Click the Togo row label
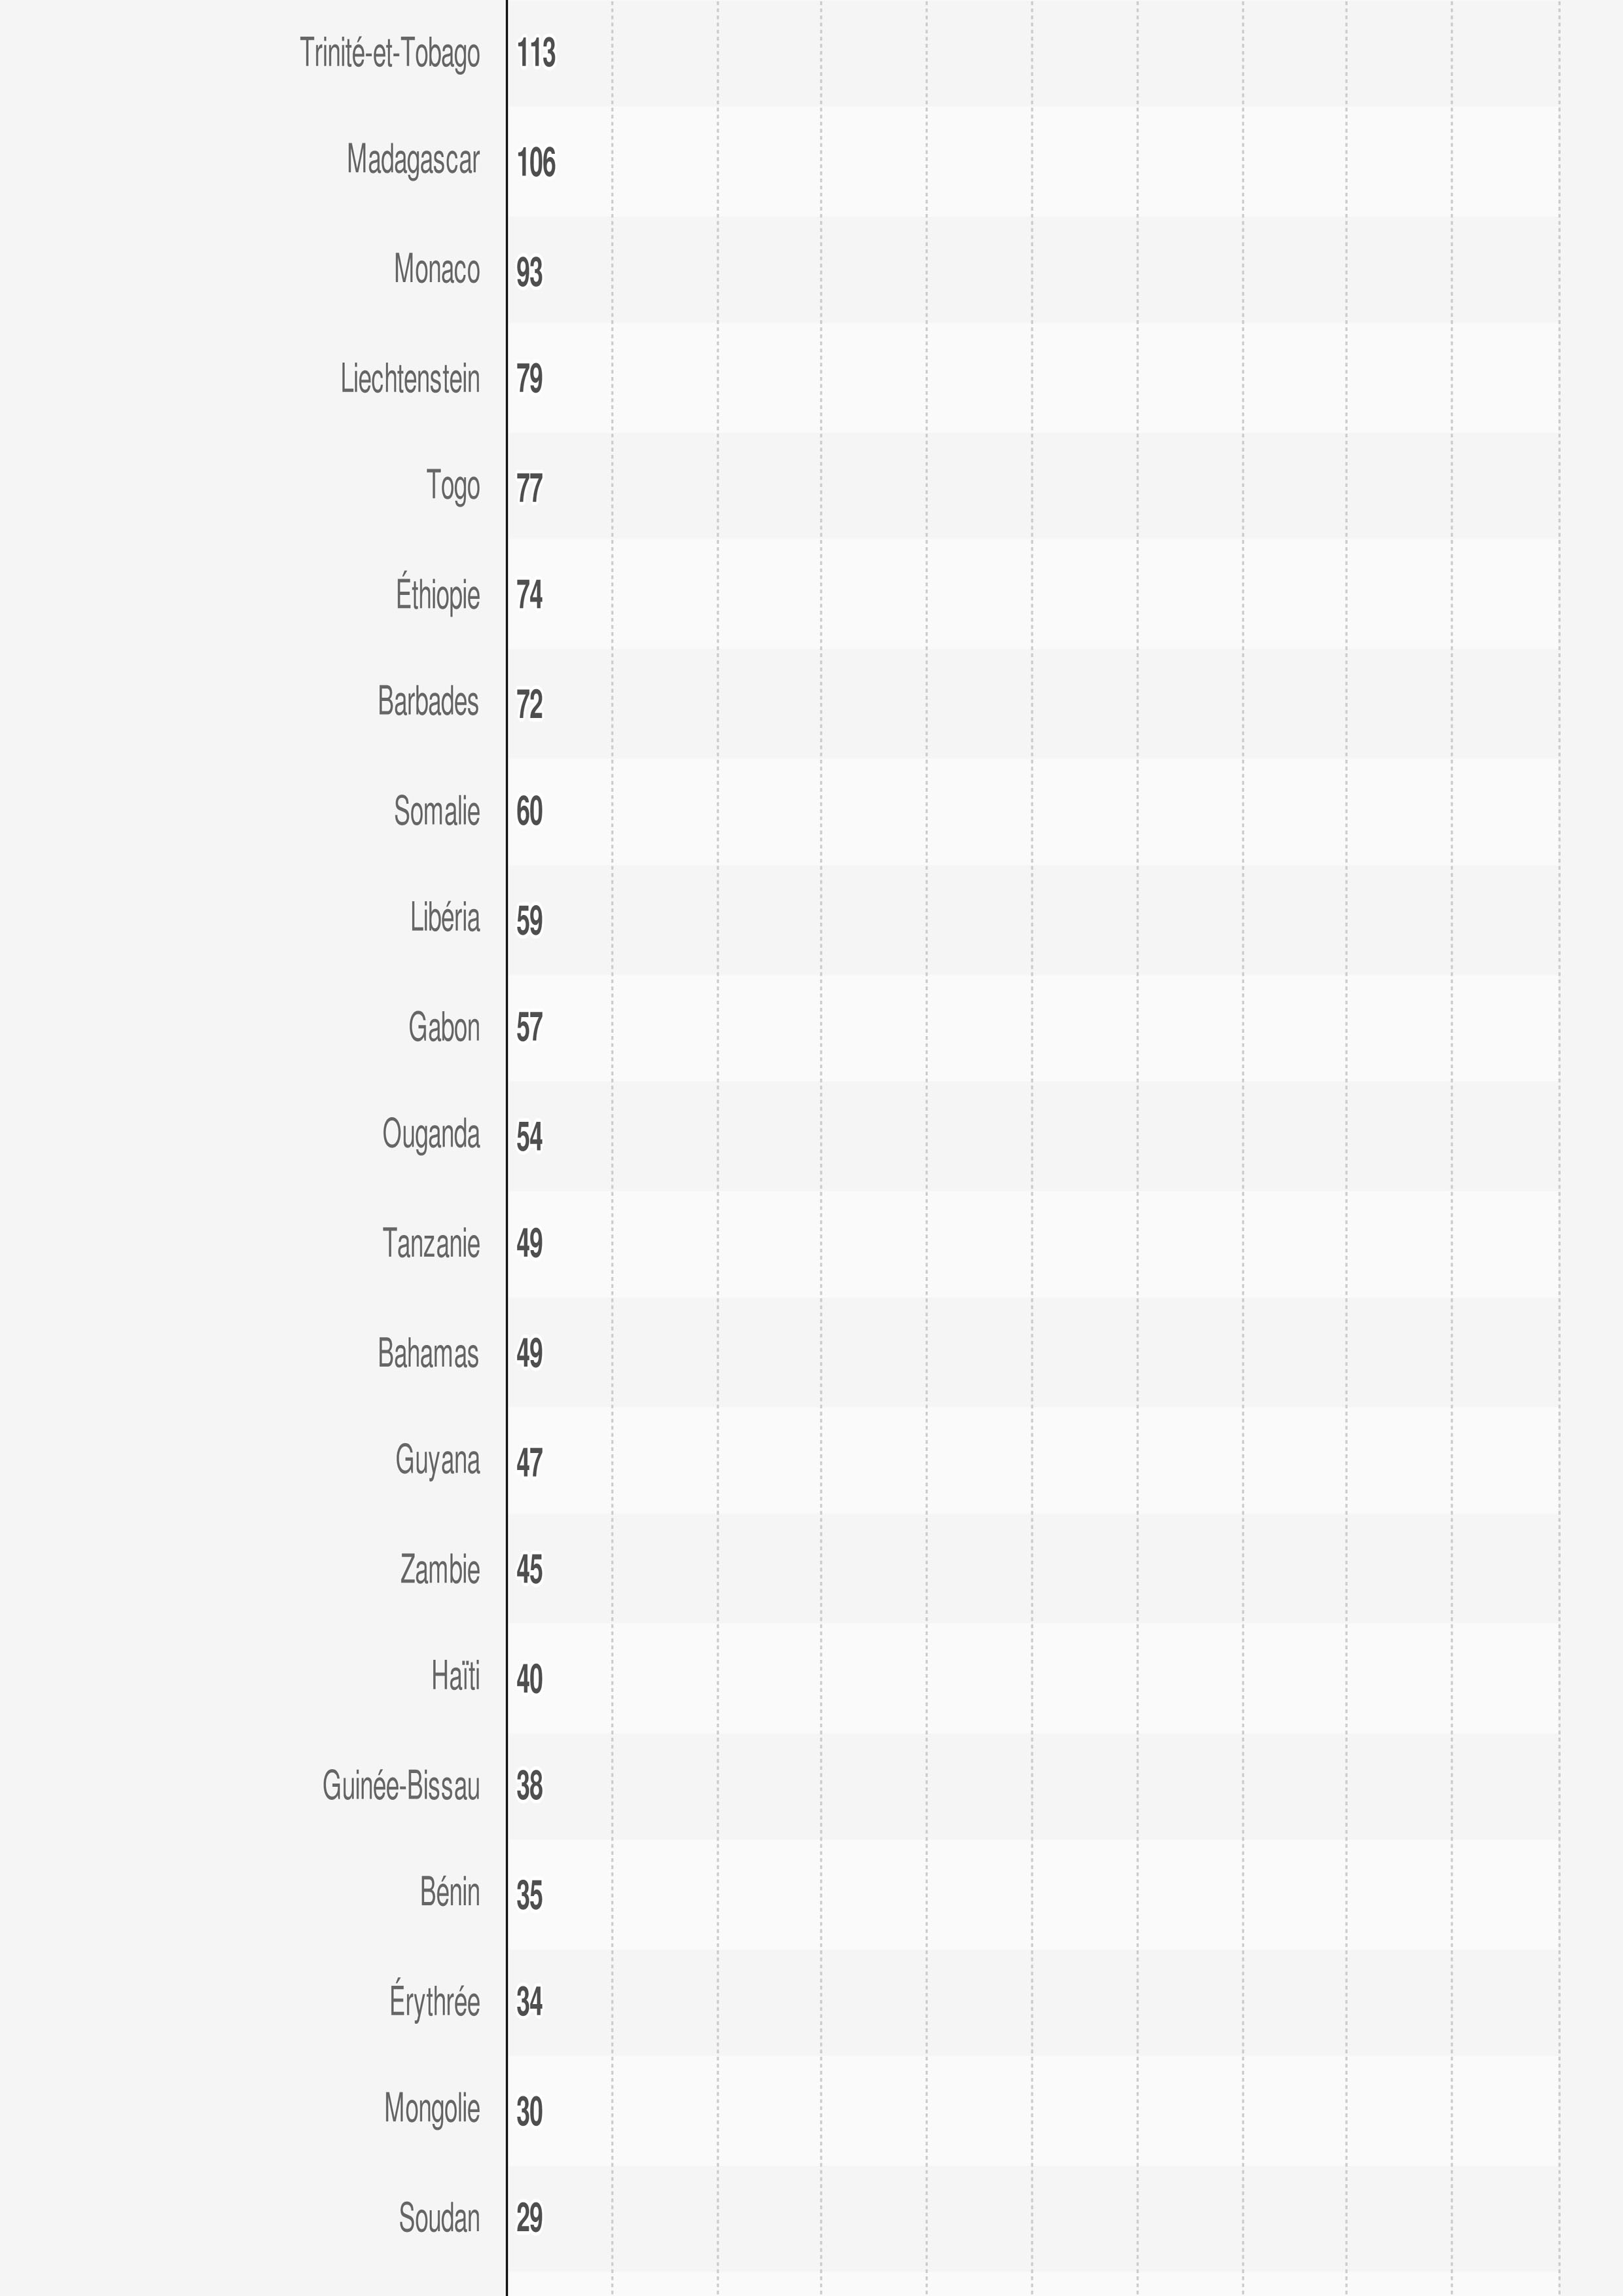 coord(453,487)
